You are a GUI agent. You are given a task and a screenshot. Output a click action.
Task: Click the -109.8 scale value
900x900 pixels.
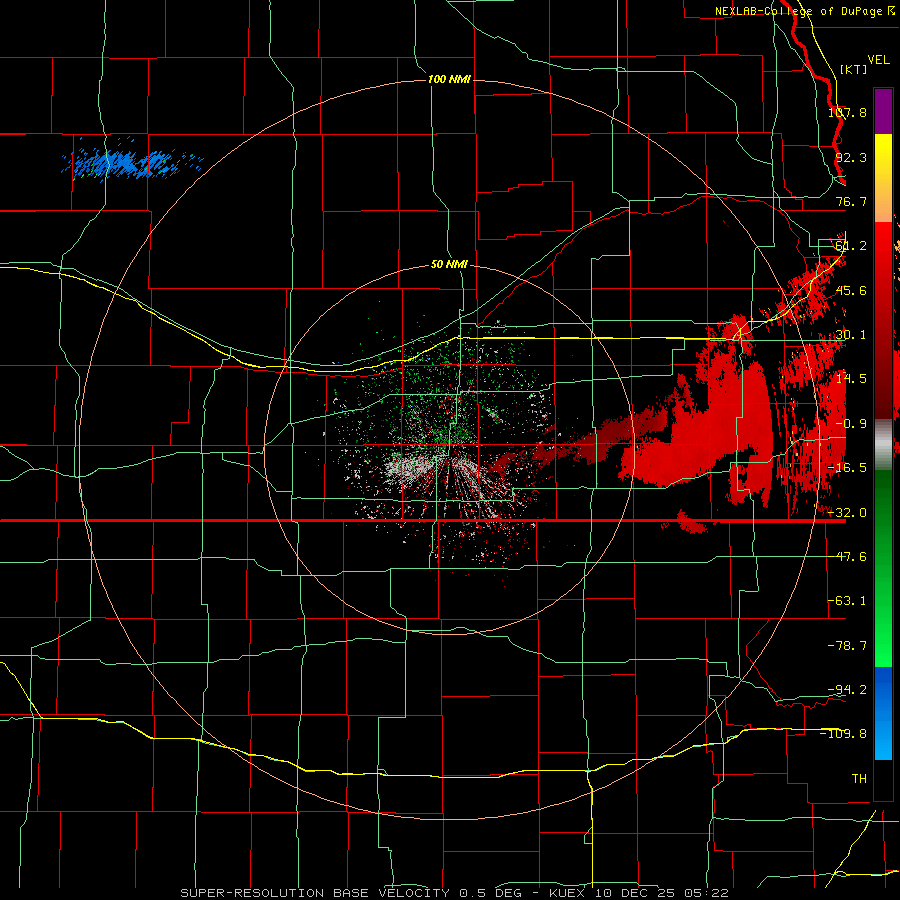pyautogui.click(x=844, y=734)
